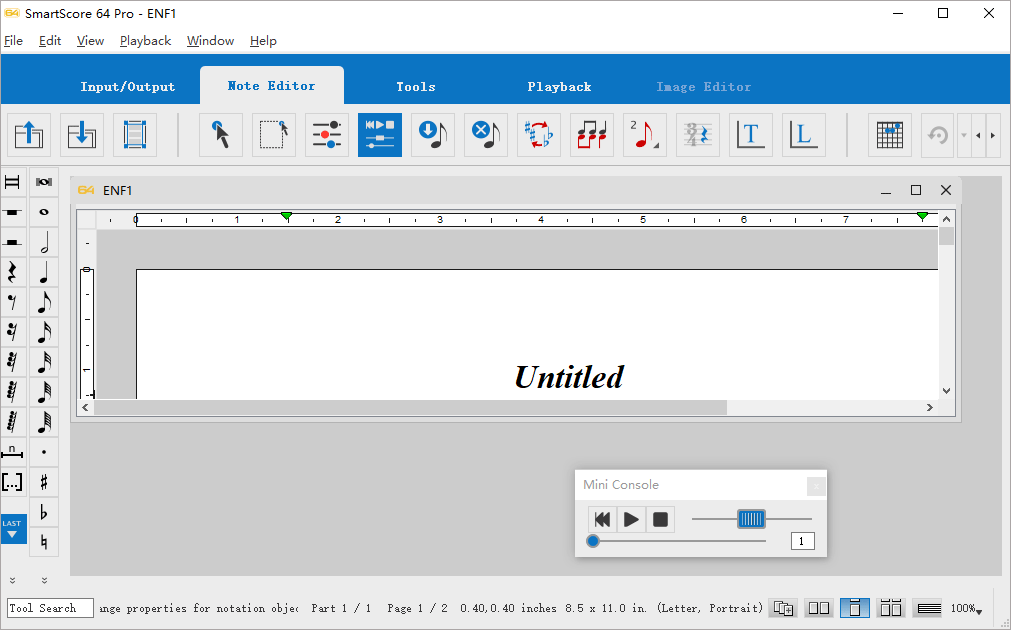The width and height of the screenshot is (1011, 630).
Task: Switch to the Tools tab
Action: pos(416,86)
